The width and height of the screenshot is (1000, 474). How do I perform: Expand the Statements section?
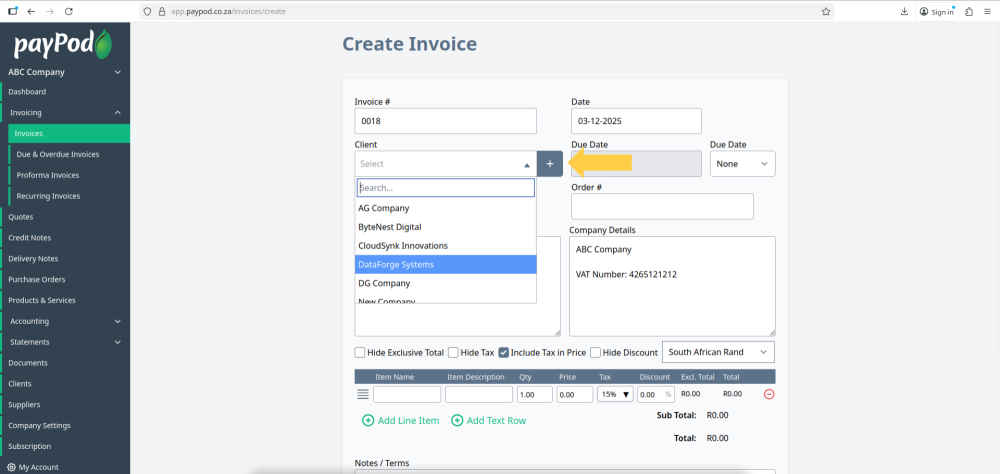coord(65,342)
